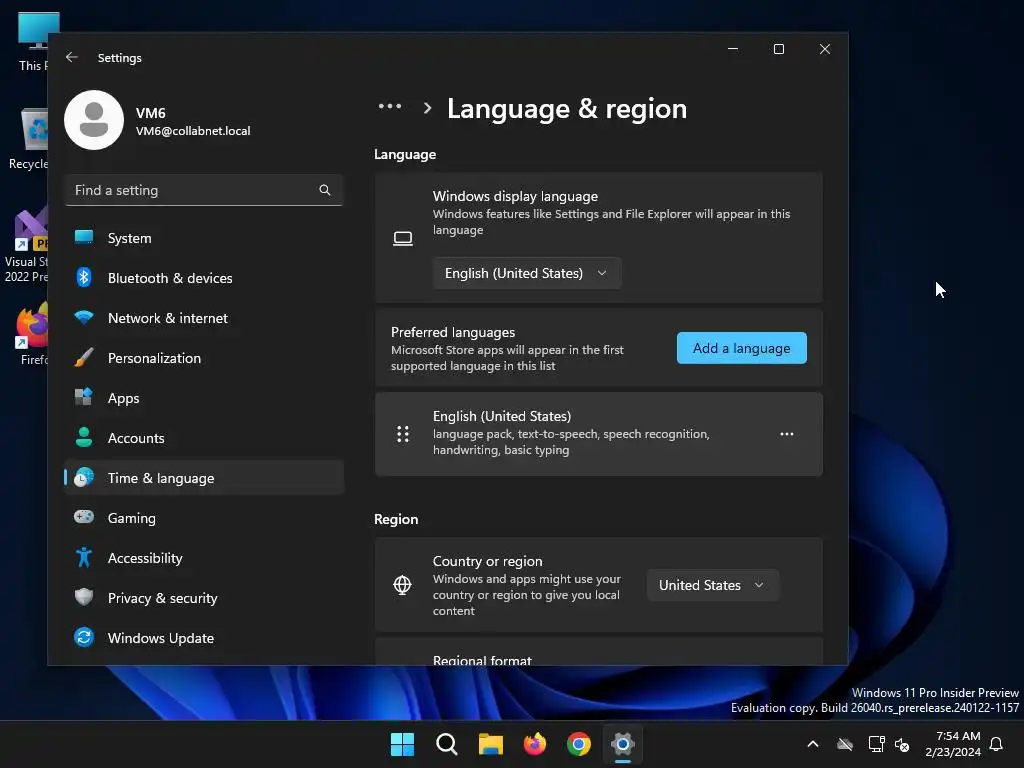The height and width of the screenshot is (768, 1024).
Task: Open Accounts settings
Action: [x=204, y=438]
